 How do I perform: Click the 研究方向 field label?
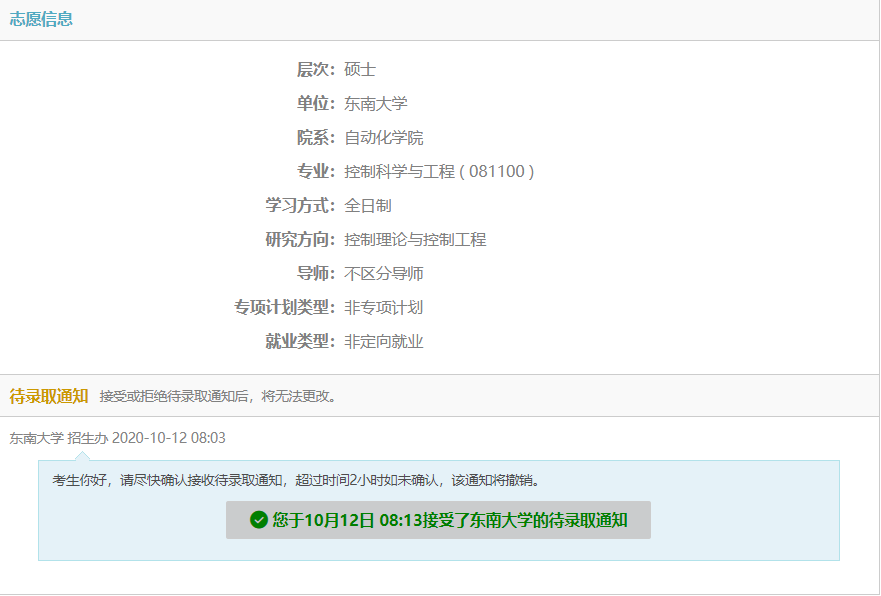[300, 240]
